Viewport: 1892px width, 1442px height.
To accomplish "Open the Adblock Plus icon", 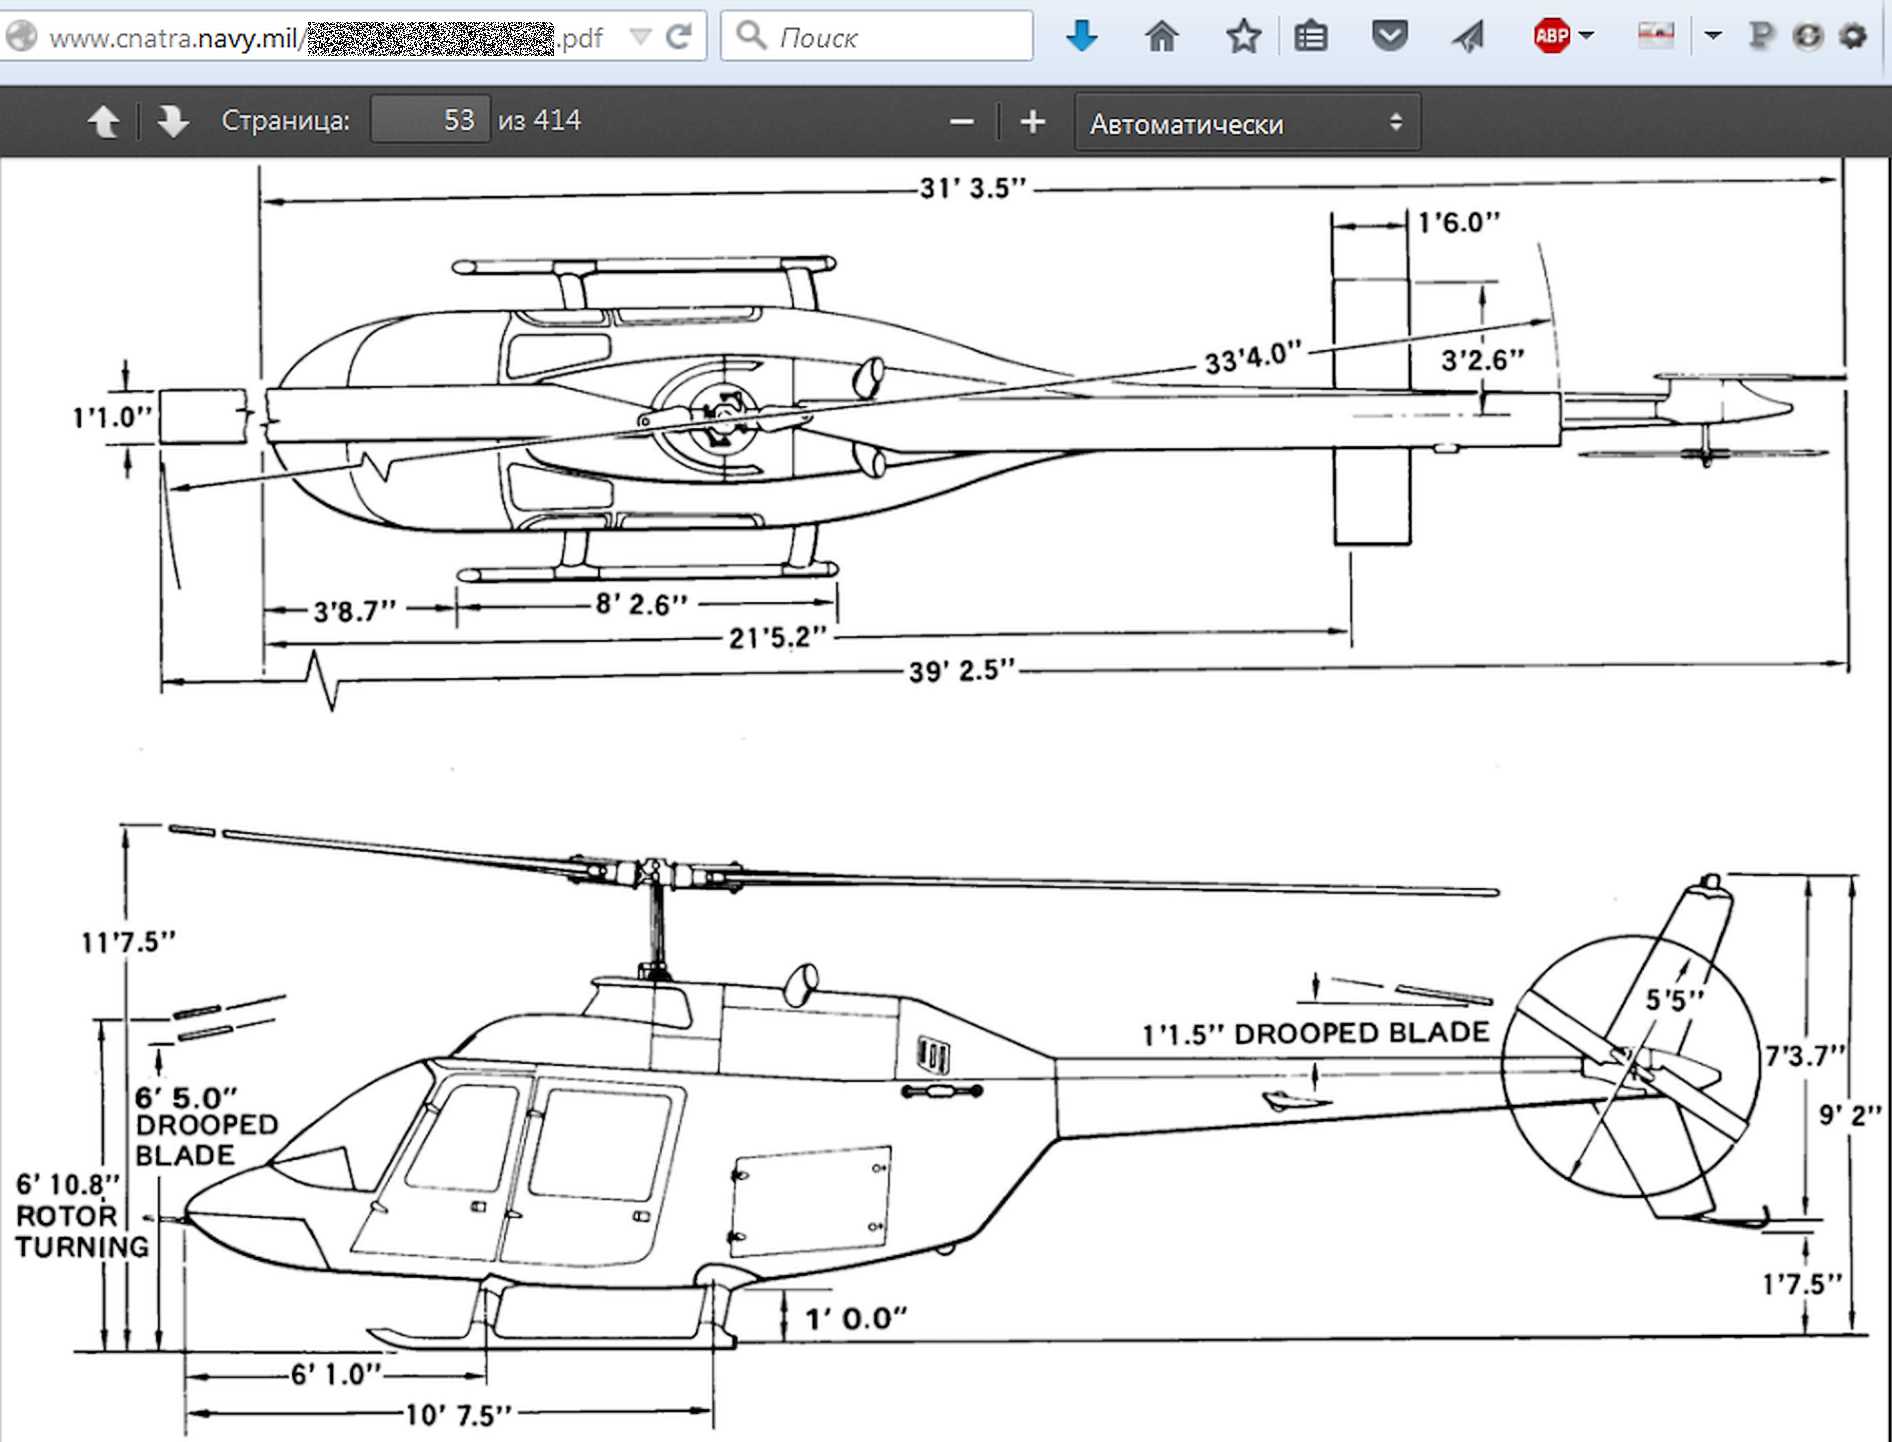I will coord(1551,37).
